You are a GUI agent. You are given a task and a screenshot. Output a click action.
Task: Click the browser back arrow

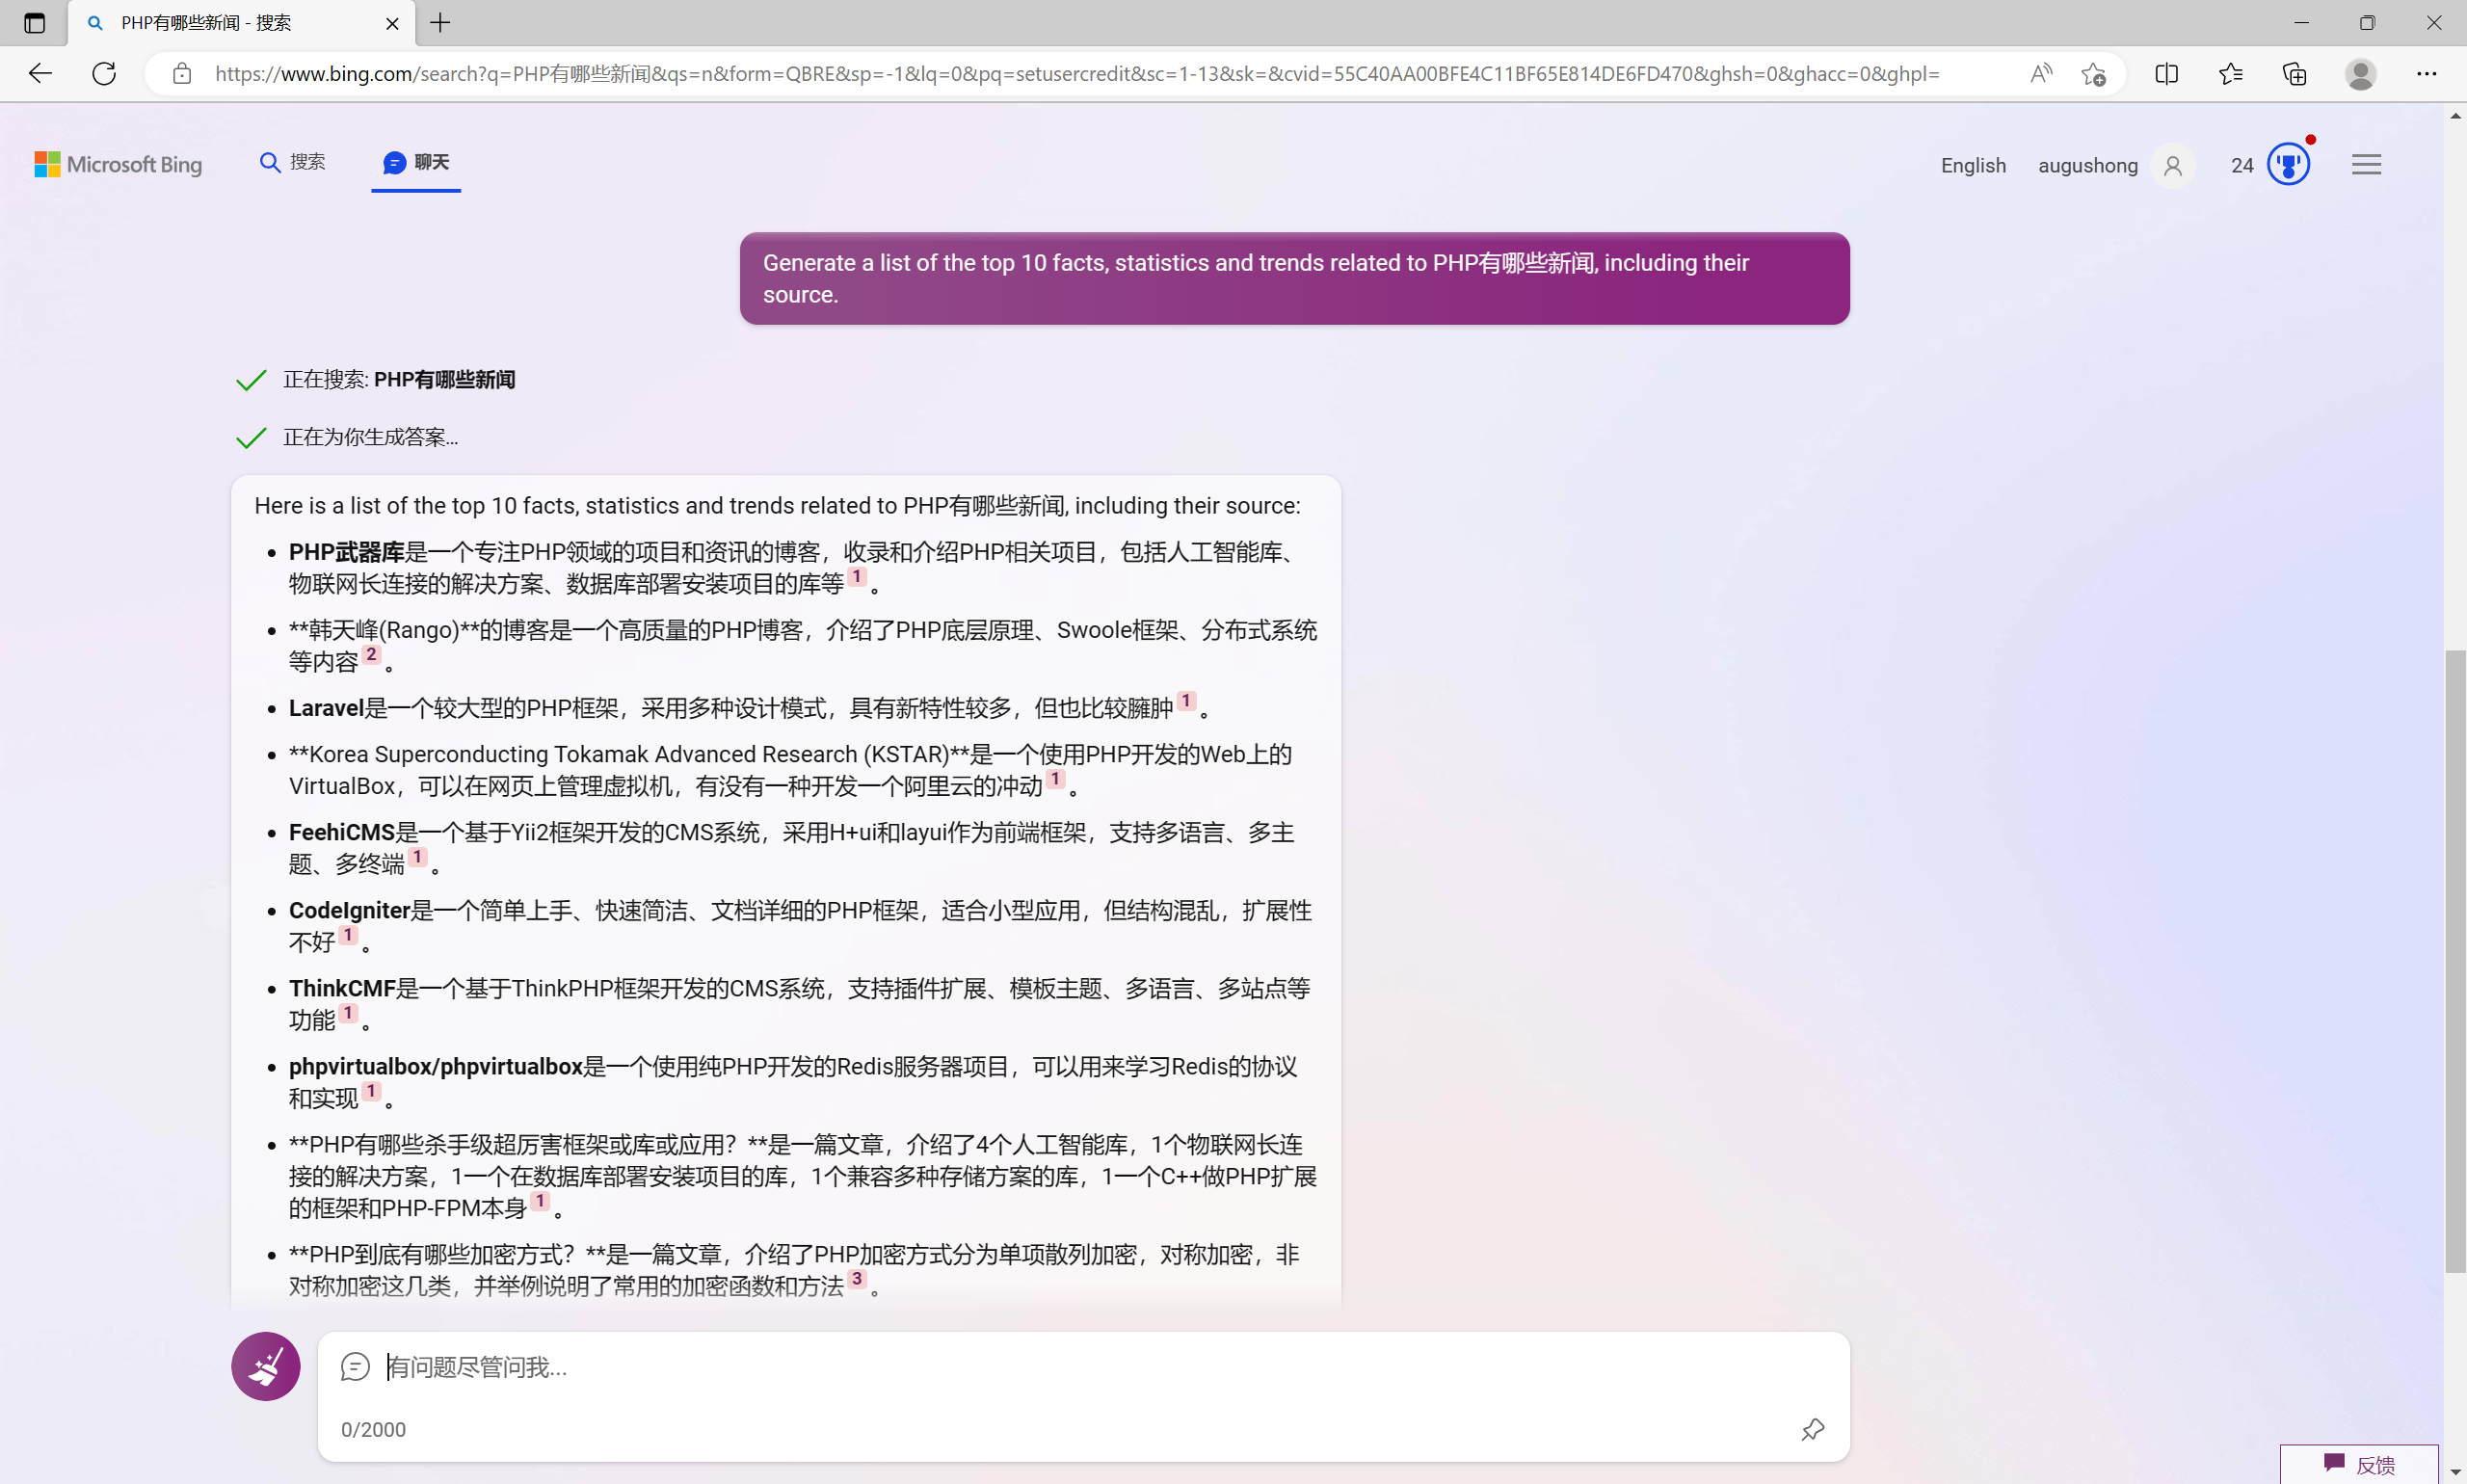point(40,73)
